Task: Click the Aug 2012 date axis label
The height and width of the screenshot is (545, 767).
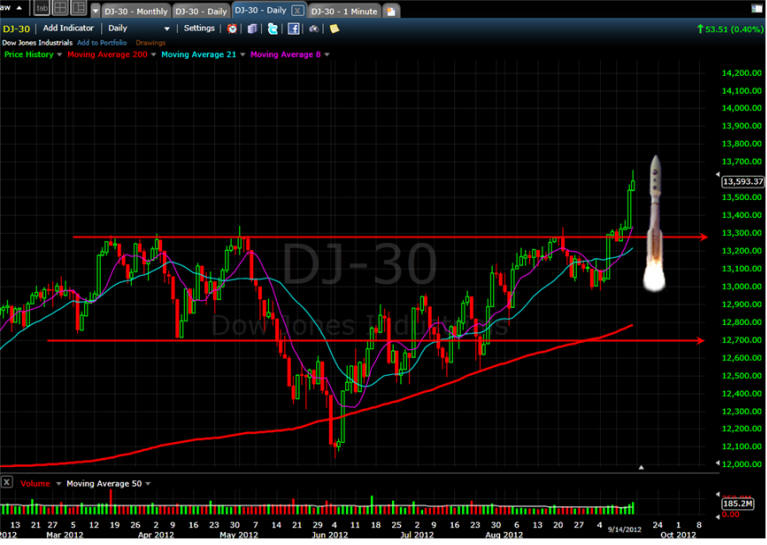Action: tap(504, 535)
